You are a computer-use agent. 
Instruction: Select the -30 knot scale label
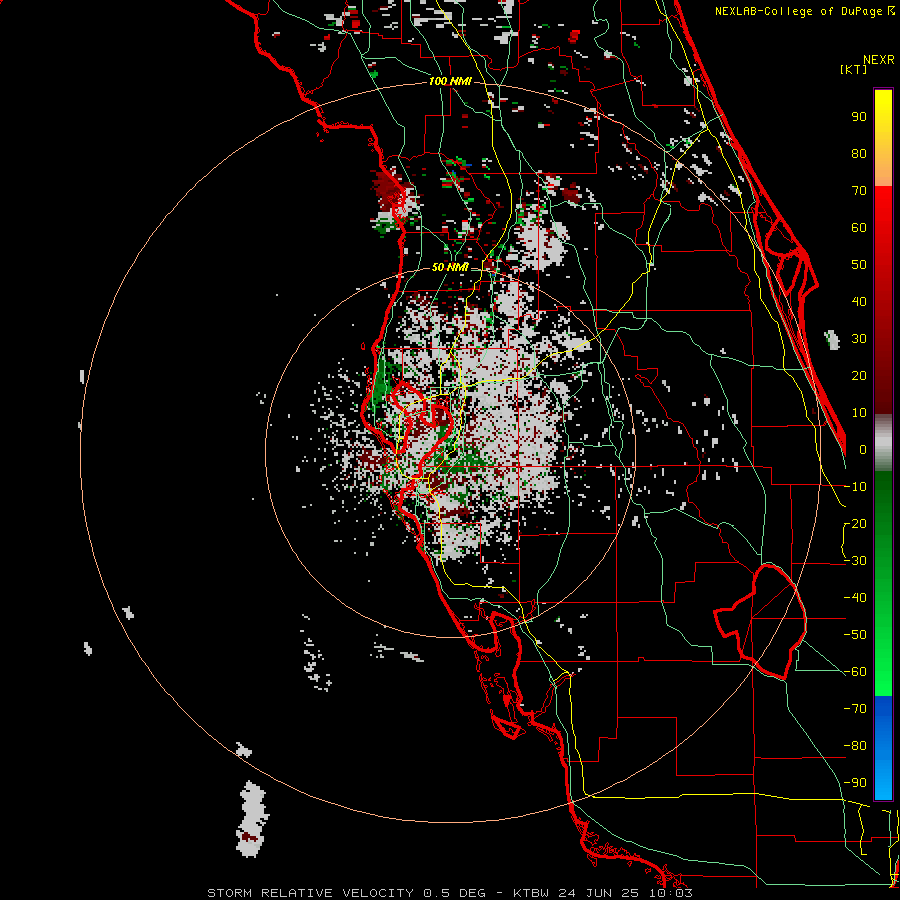tap(855, 561)
